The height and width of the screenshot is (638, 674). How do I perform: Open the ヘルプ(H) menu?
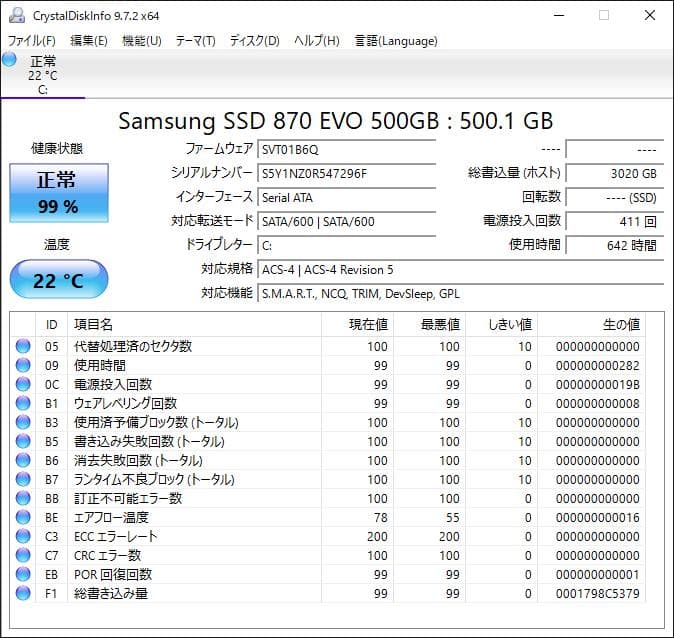[317, 41]
